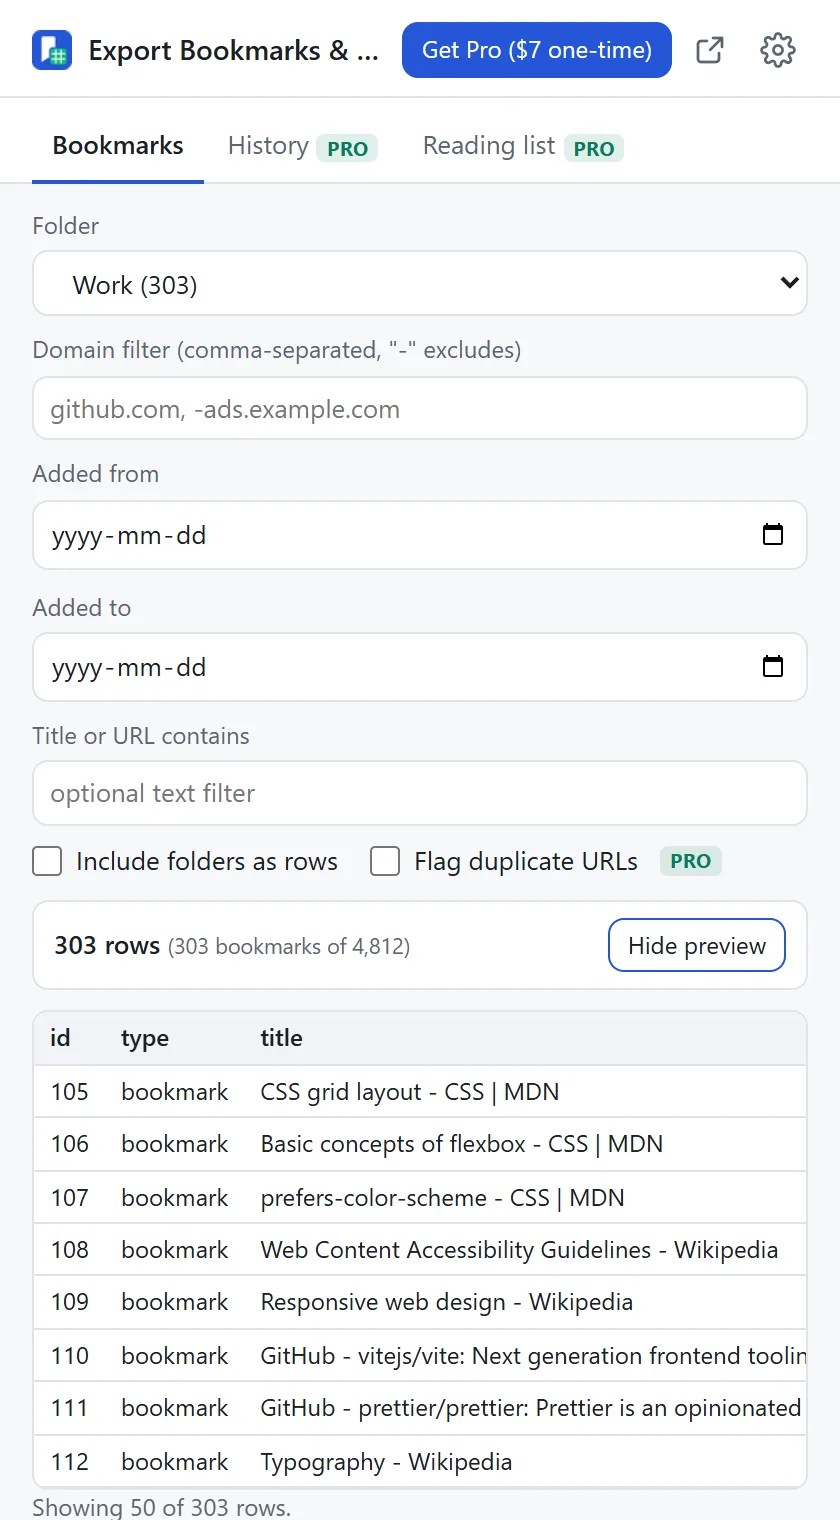Select row 'prefers-color-scheme - CSS | MDN'
The width and height of the screenshot is (840, 1520).
click(420, 1197)
